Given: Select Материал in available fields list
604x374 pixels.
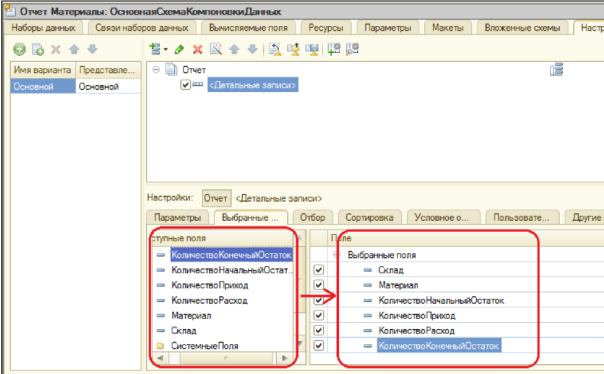Looking at the screenshot, I should coord(191,315).
